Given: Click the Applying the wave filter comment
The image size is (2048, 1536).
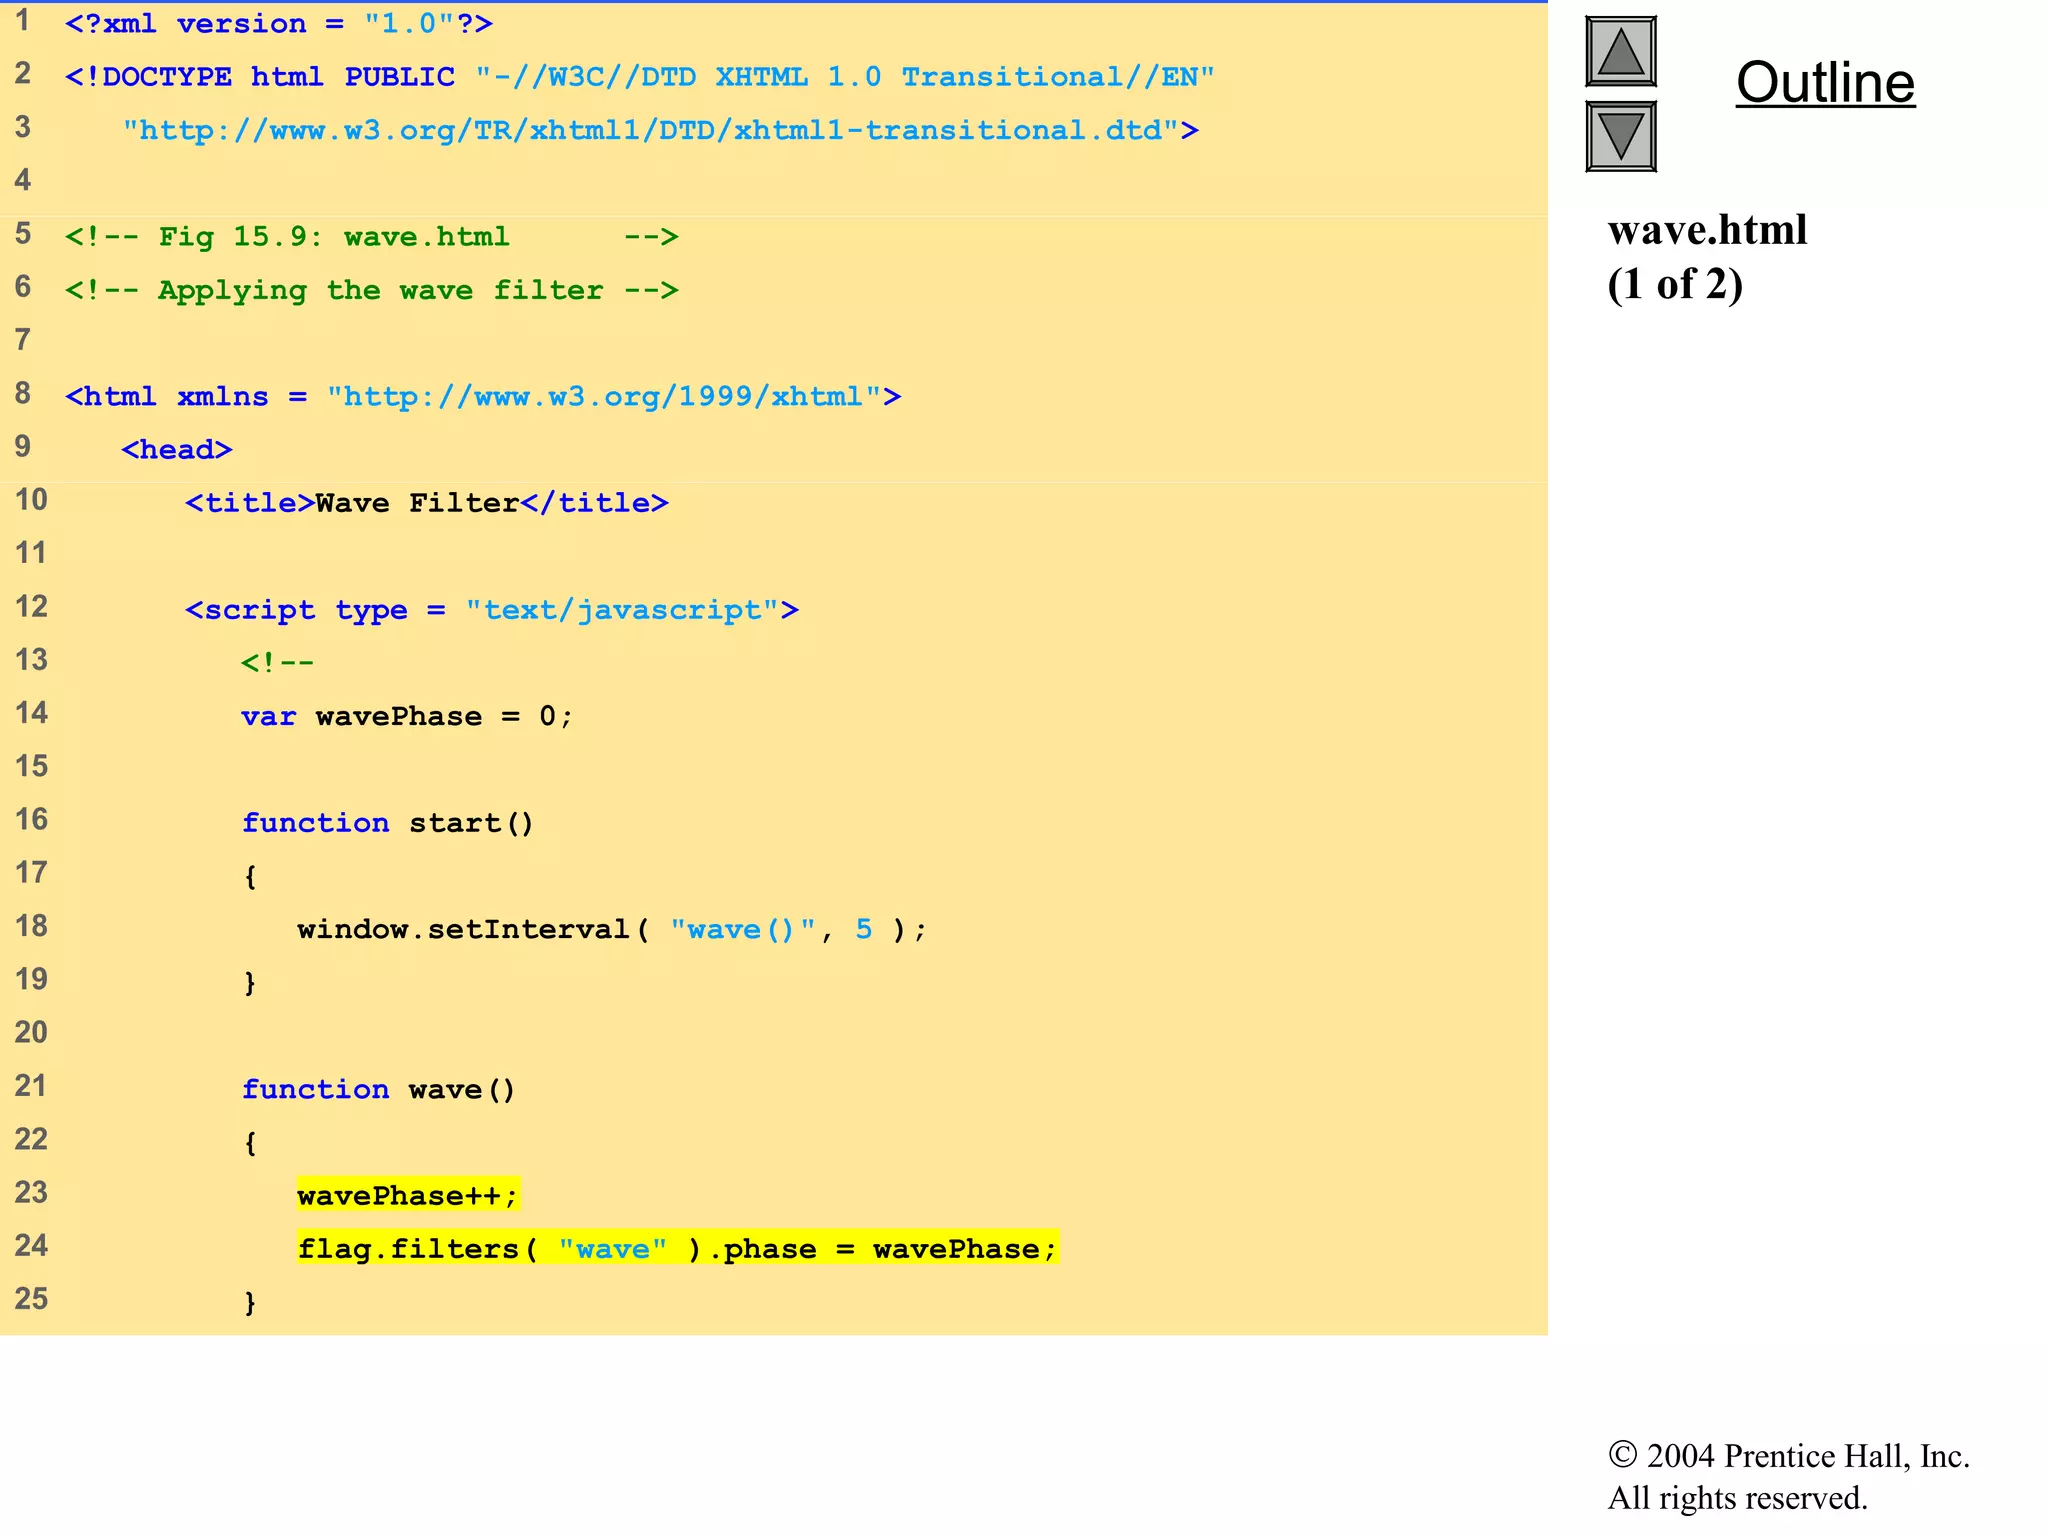Looking at the screenshot, I should pos(371,290).
